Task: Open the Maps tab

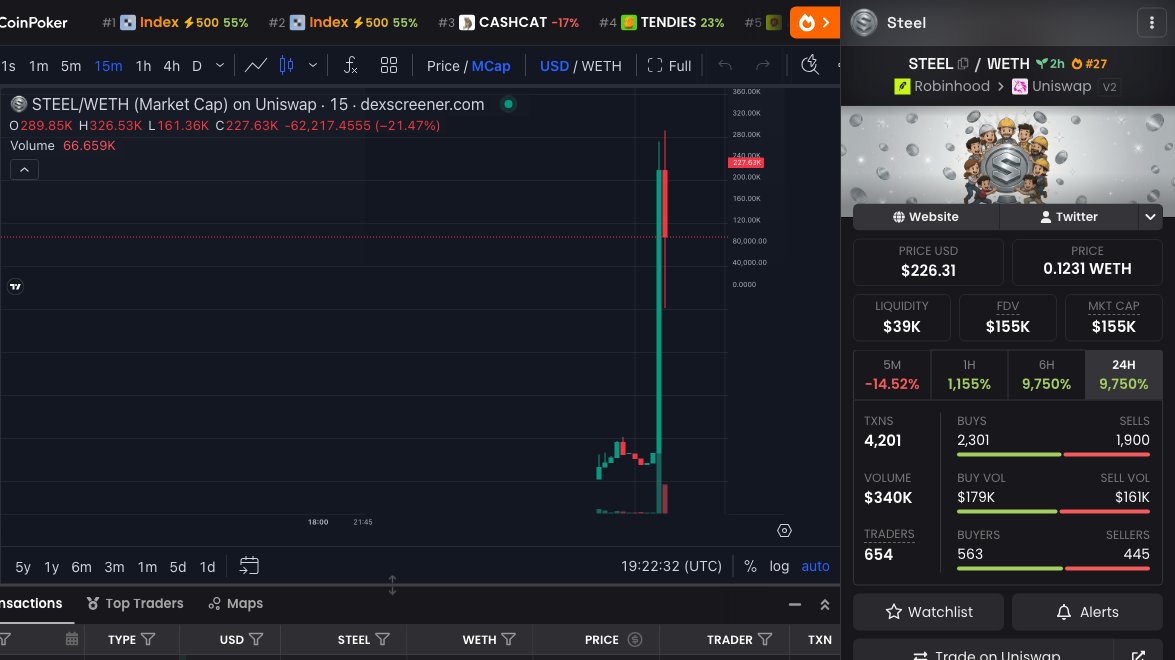Action: point(235,604)
